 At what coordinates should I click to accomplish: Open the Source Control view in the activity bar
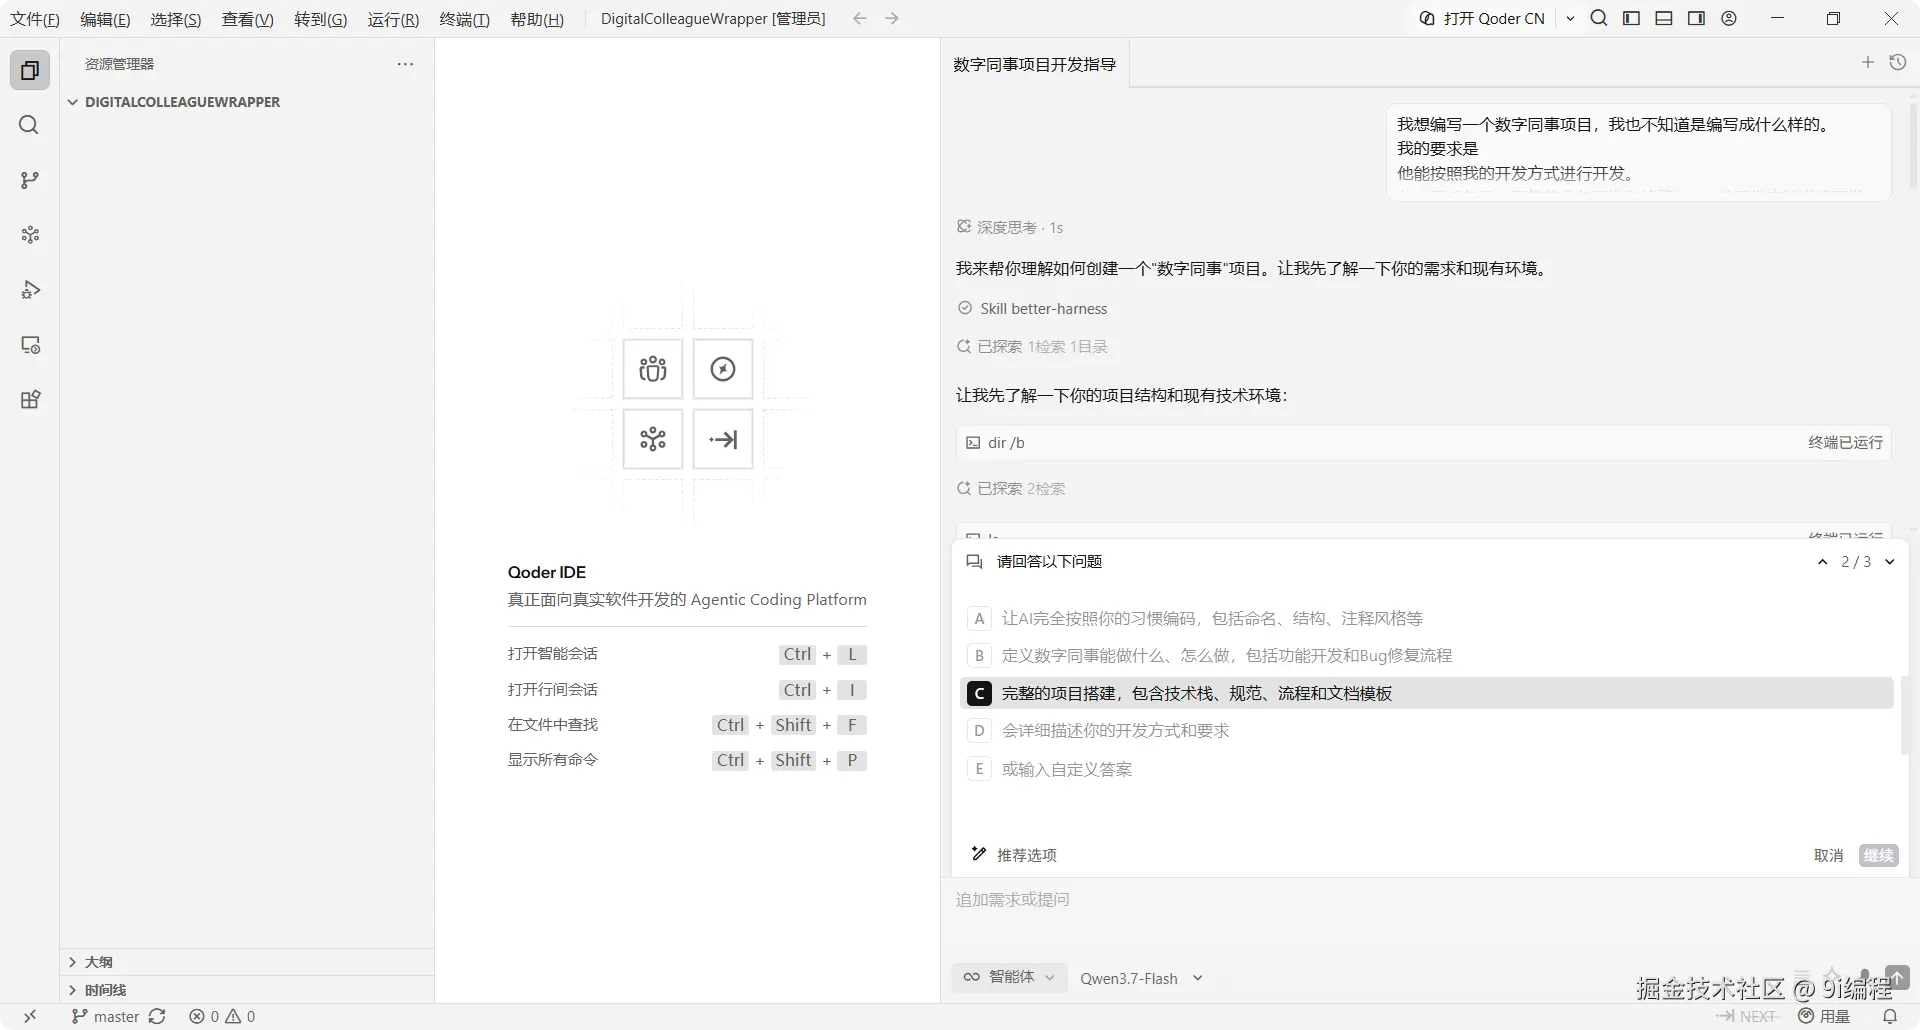(x=30, y=180)
